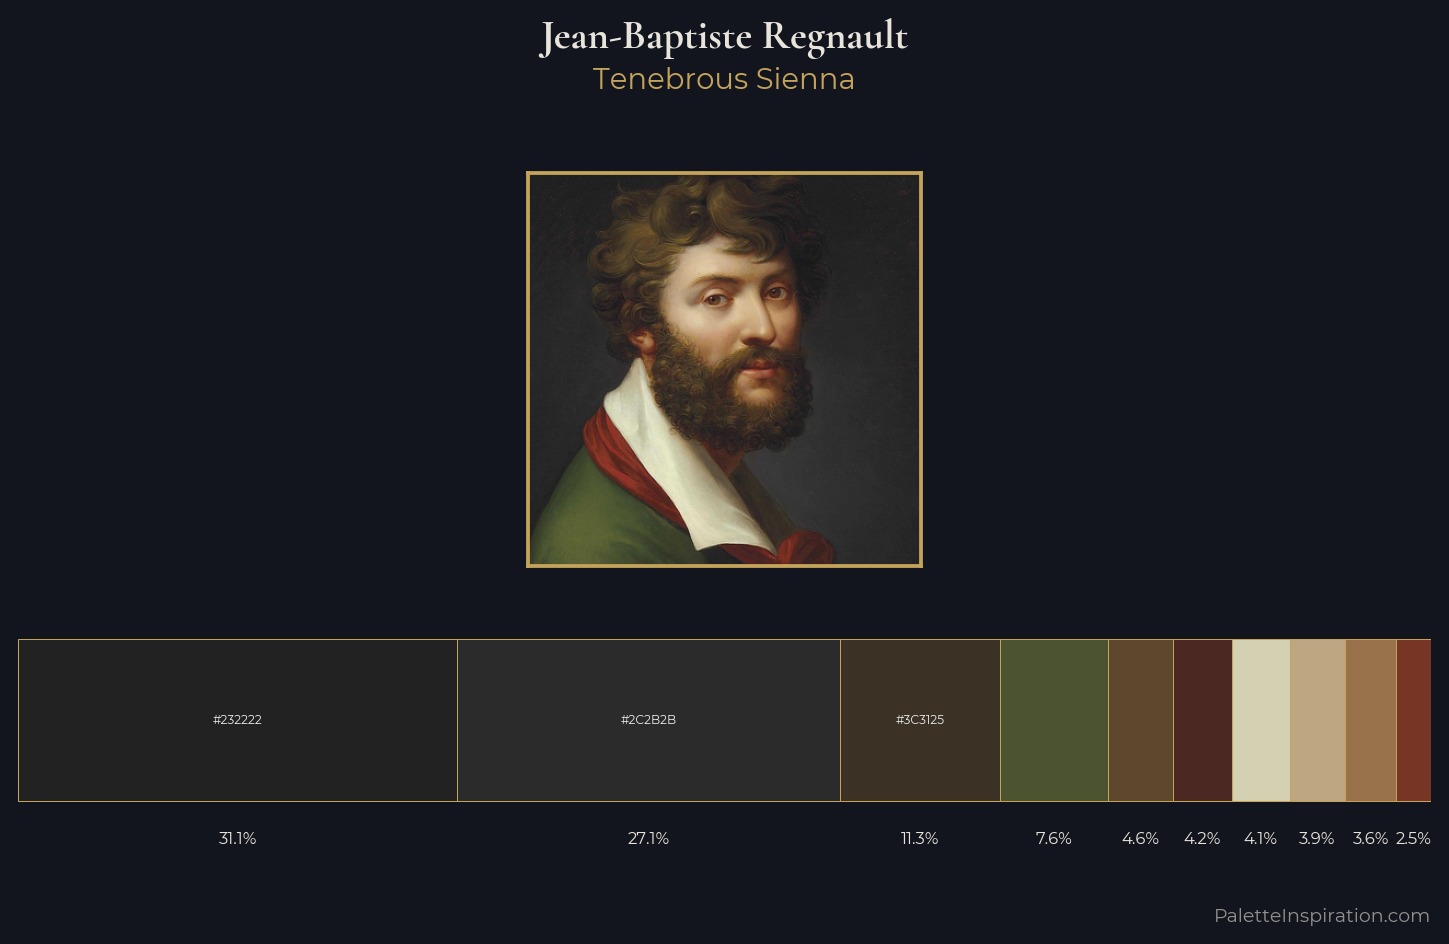Viewport: 1449px width, 944px height.
Task: Click the 27.1% percentage label
Action: pyautogui.click(x=649, y=839)
